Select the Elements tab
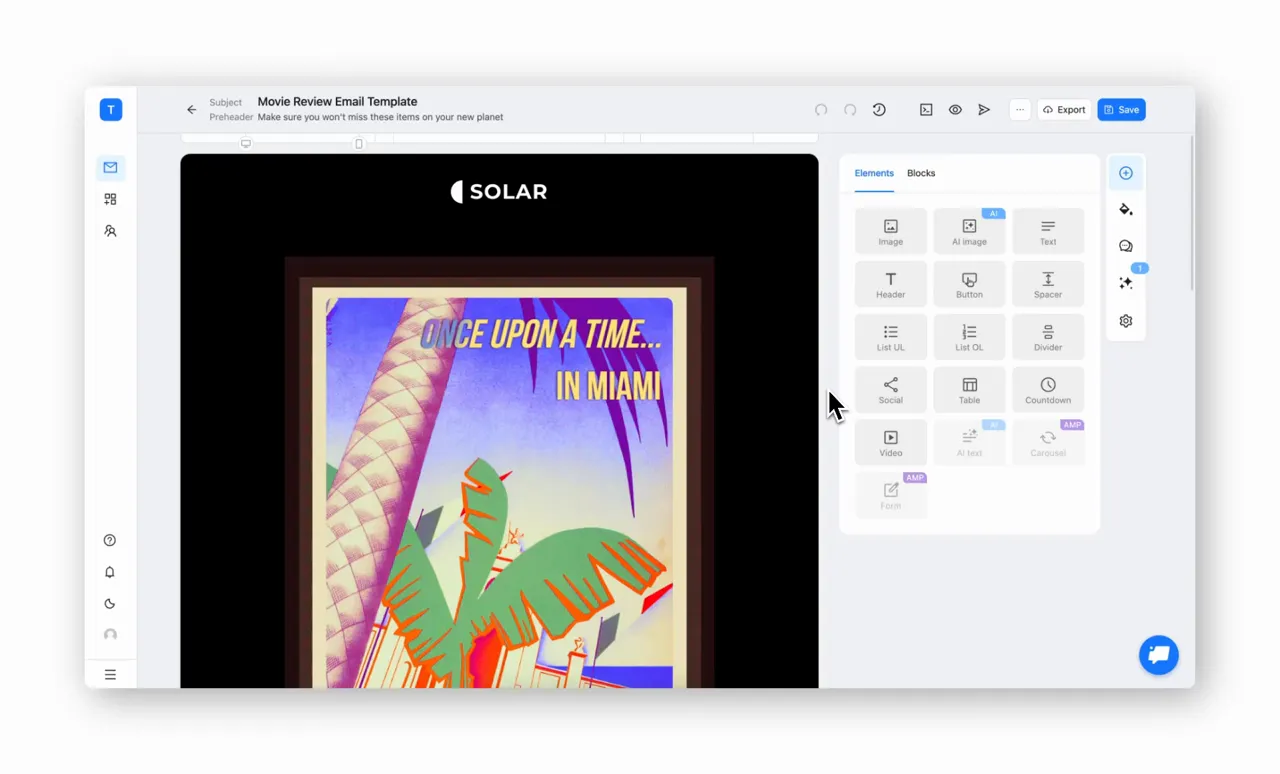The width and height of the screenshot is (1280, 774). pyautogui.click(x=874, y=173)
